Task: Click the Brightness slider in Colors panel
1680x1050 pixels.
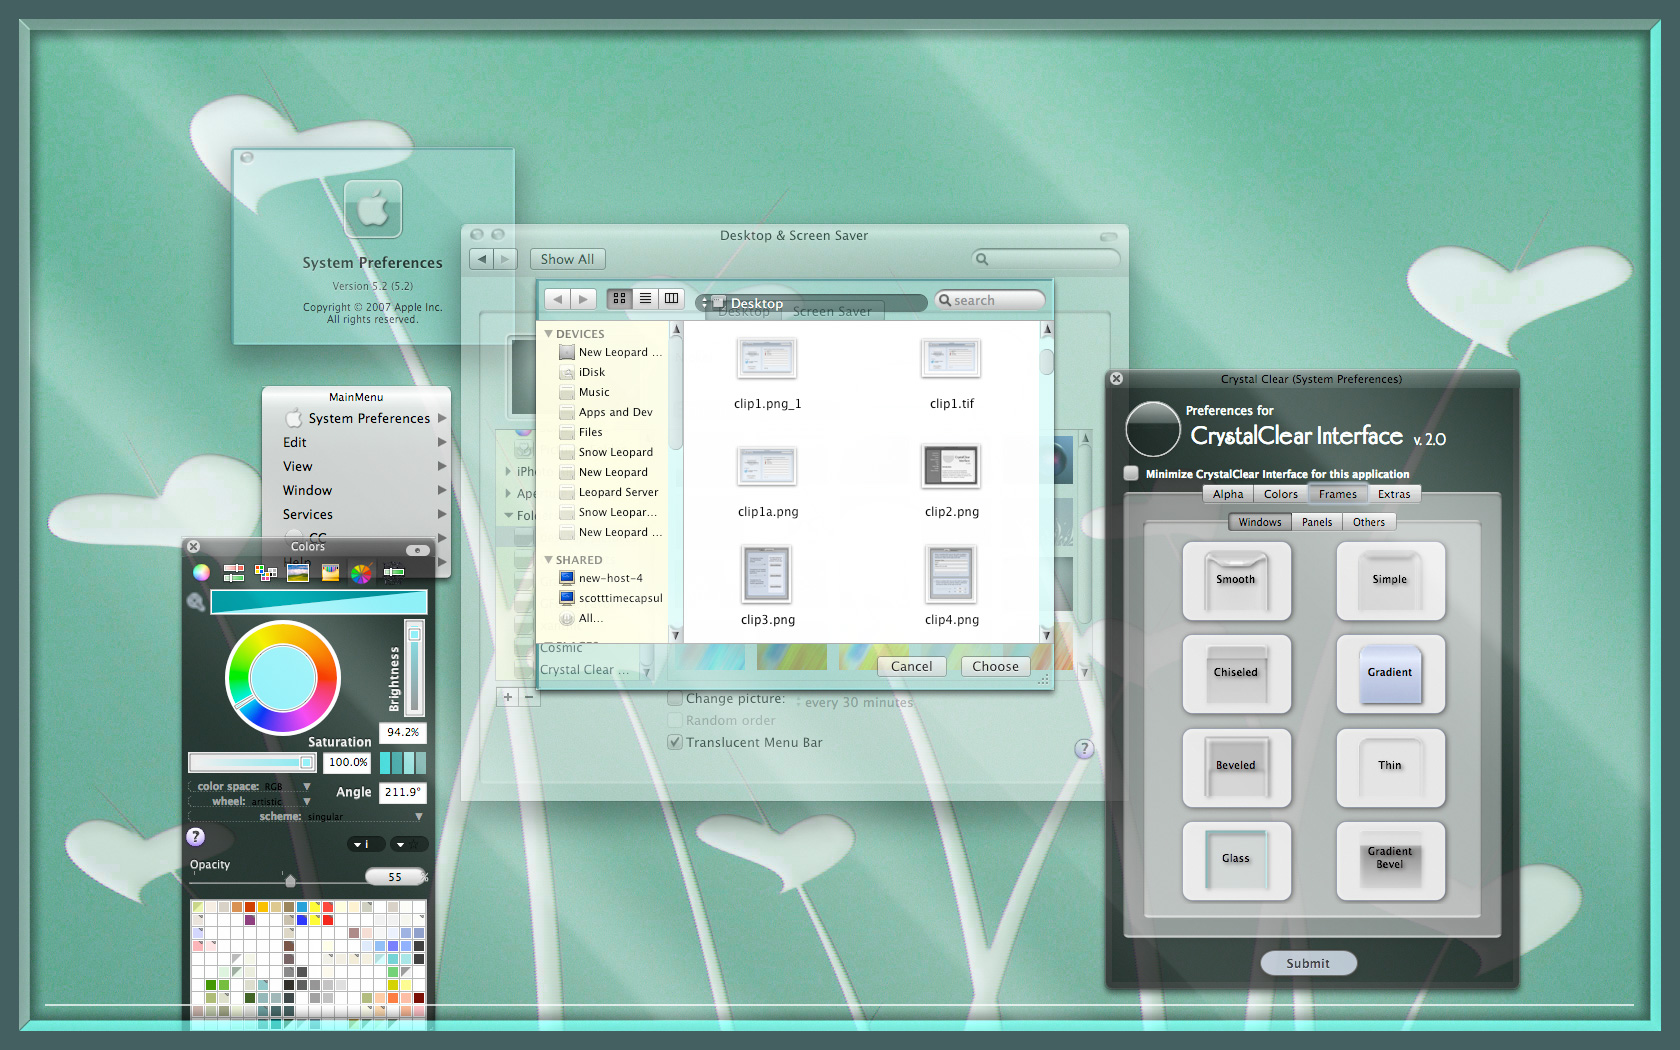Action: point(414,667)
